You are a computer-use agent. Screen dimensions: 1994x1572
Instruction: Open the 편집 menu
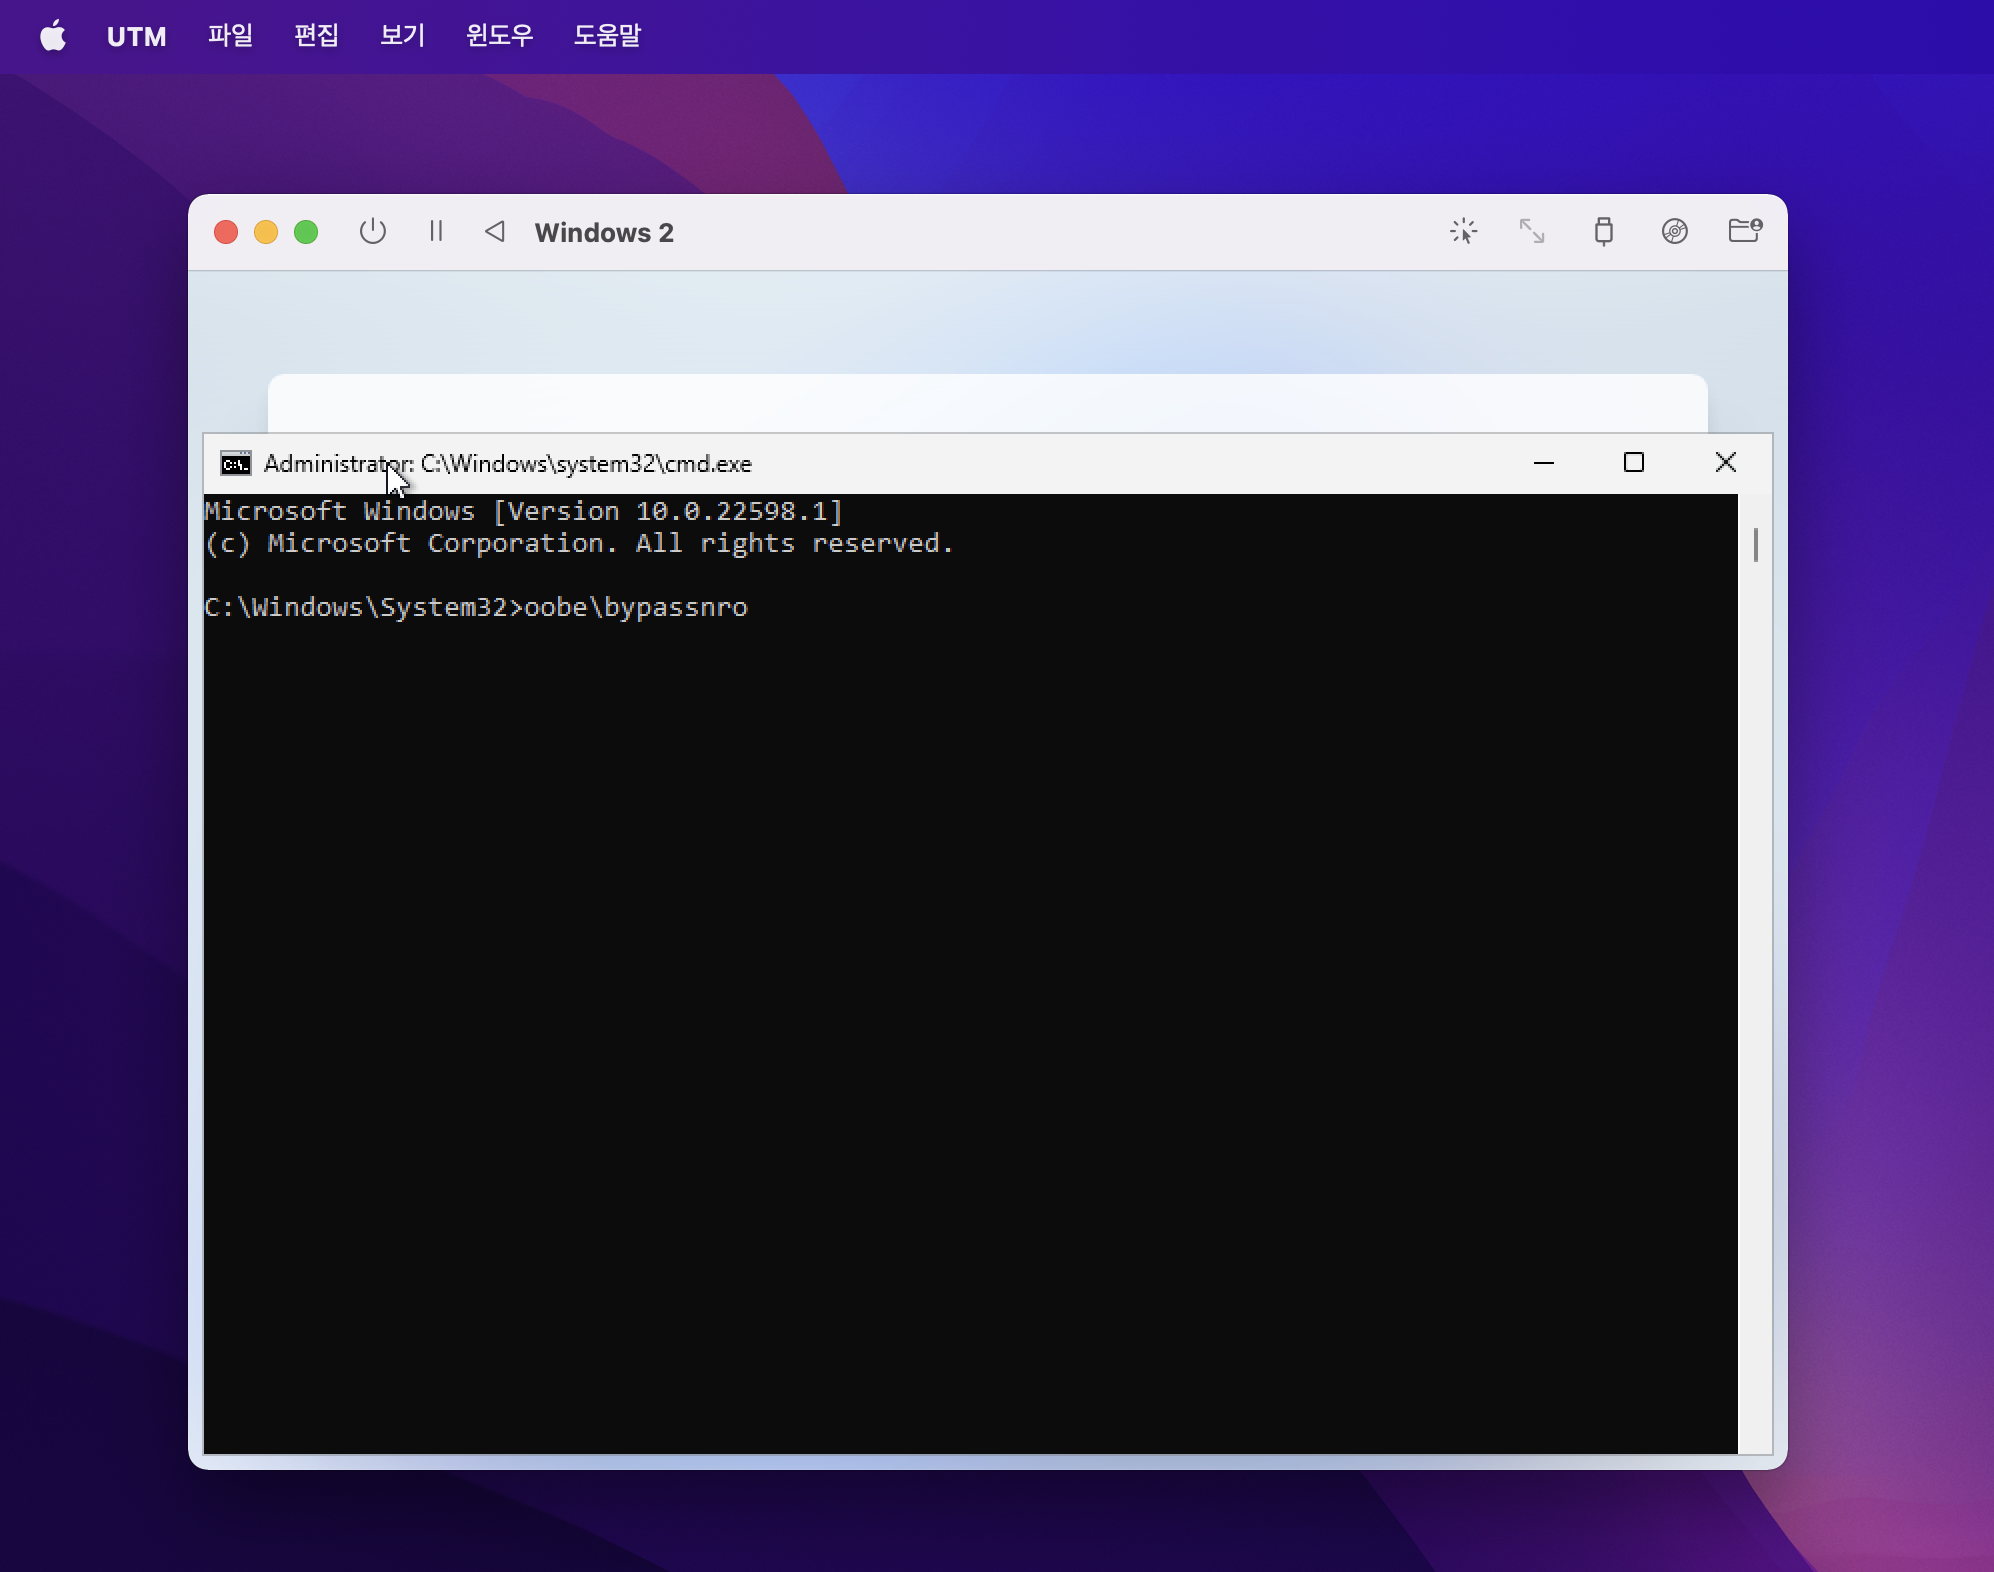coord(316,36)
